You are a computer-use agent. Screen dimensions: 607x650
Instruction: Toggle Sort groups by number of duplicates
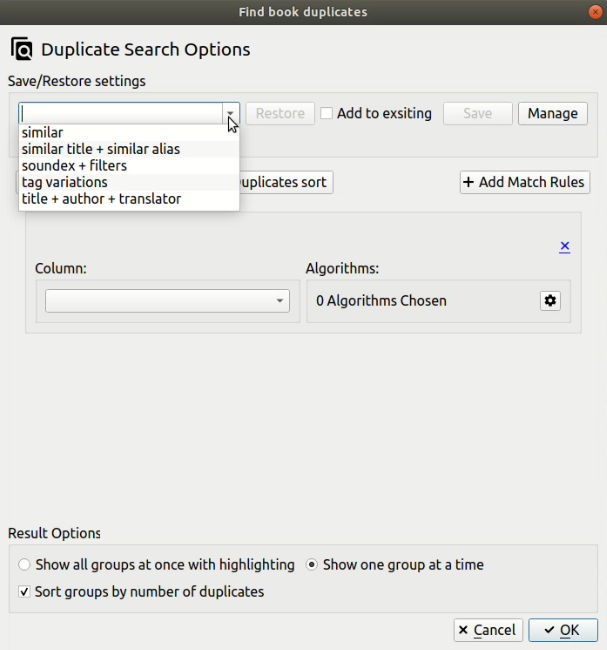(25, 592)
